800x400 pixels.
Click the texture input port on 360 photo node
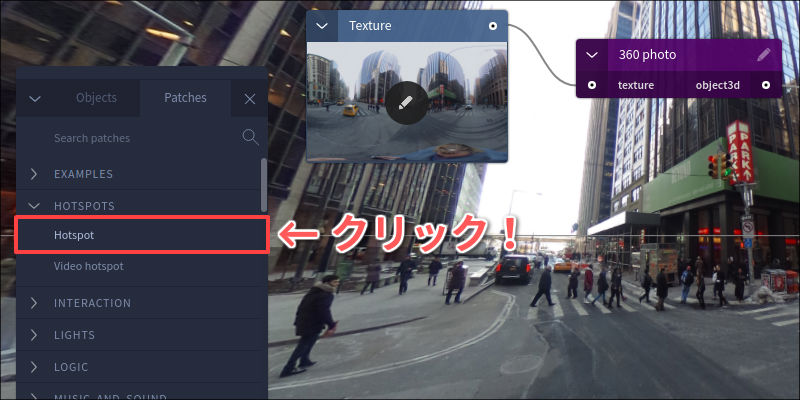click(x=592, y=85)
